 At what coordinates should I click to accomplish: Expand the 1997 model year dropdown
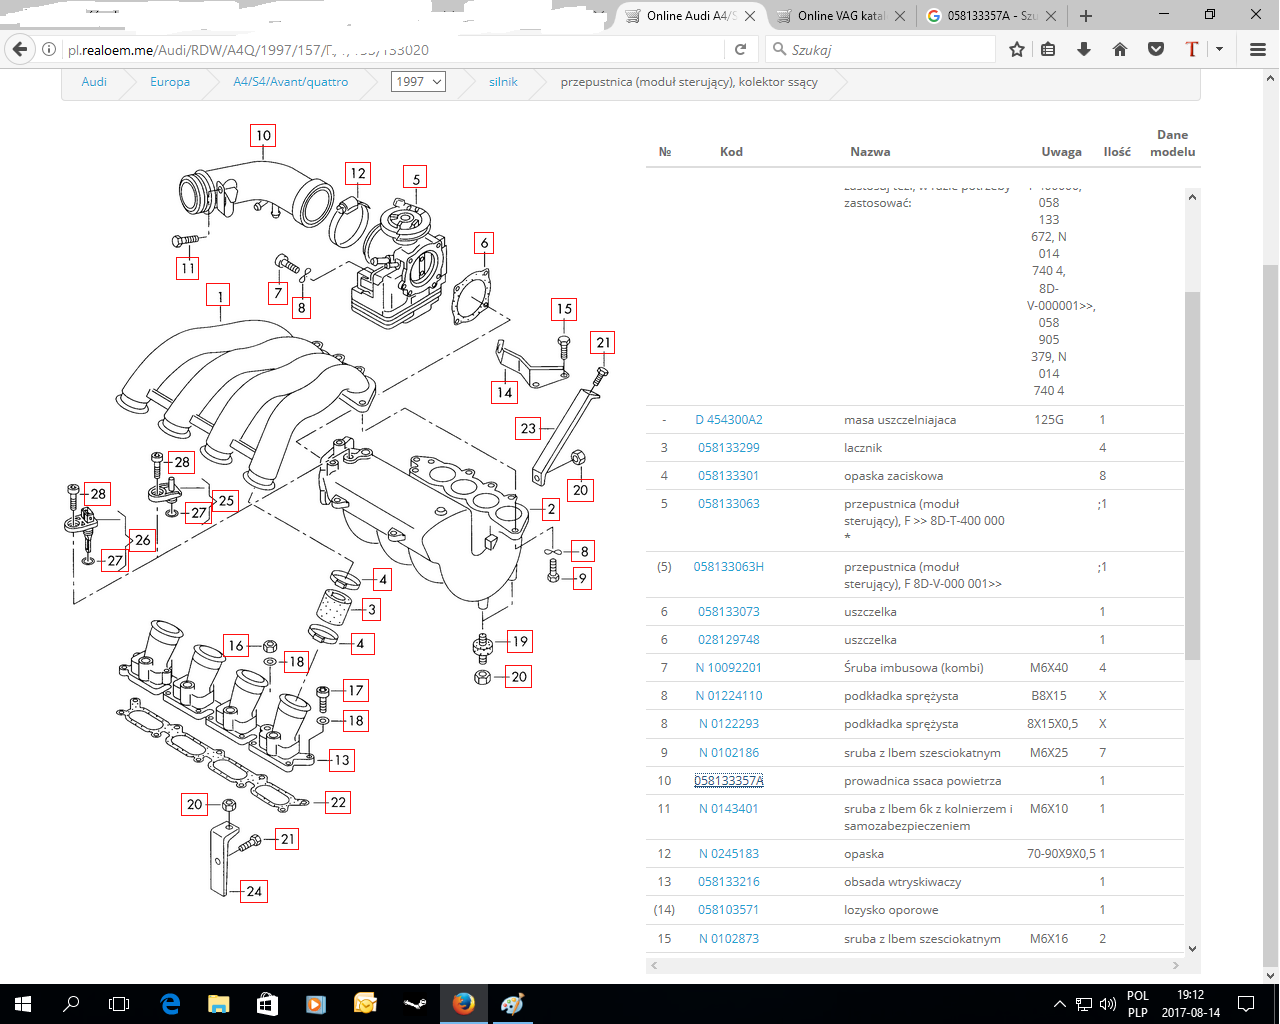[x=418, y=82]
